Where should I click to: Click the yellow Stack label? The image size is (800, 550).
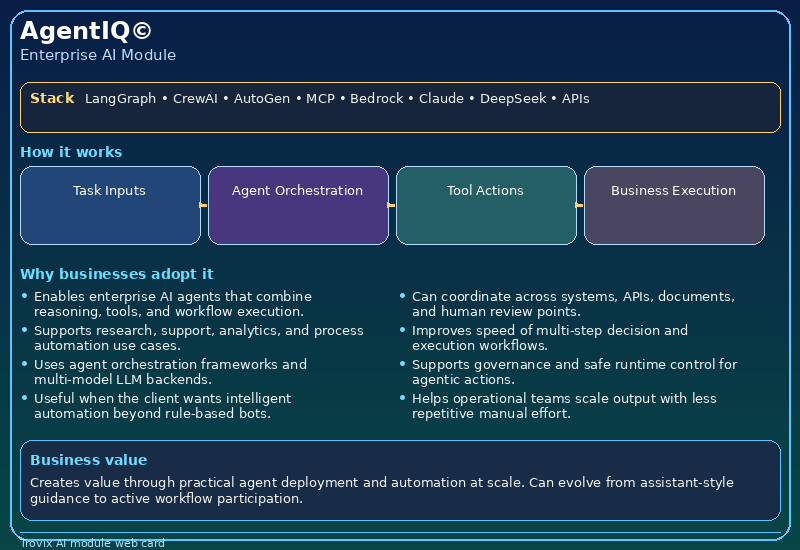(52, 98)
